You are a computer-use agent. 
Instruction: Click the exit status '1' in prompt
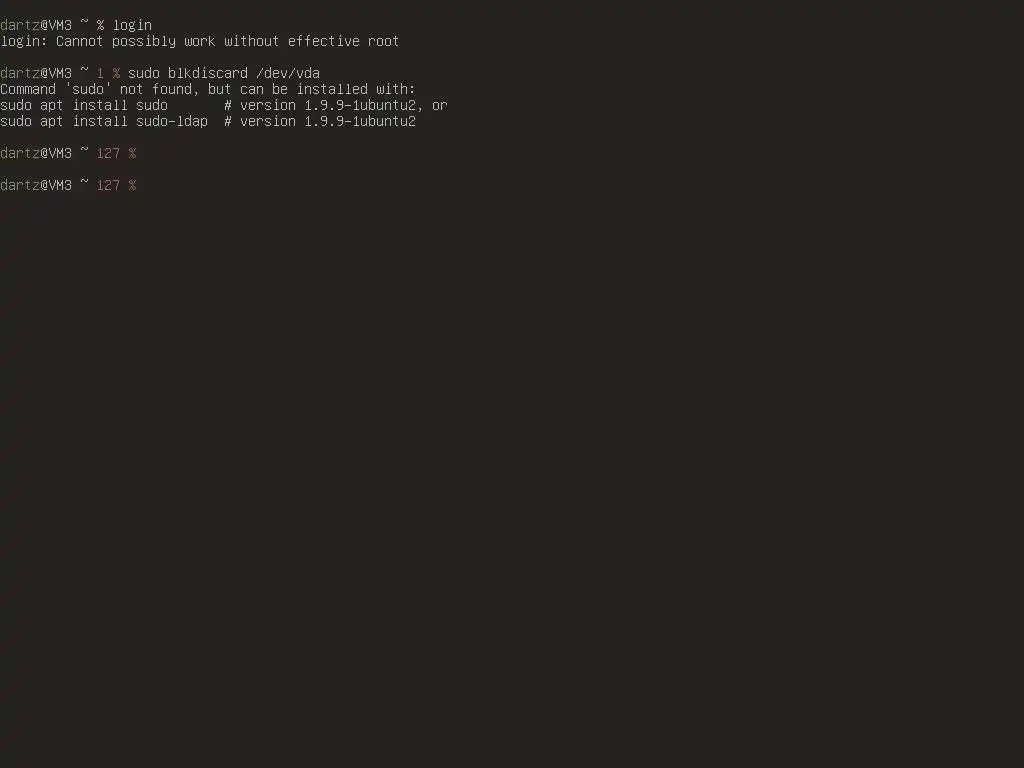tap(100, 73)
